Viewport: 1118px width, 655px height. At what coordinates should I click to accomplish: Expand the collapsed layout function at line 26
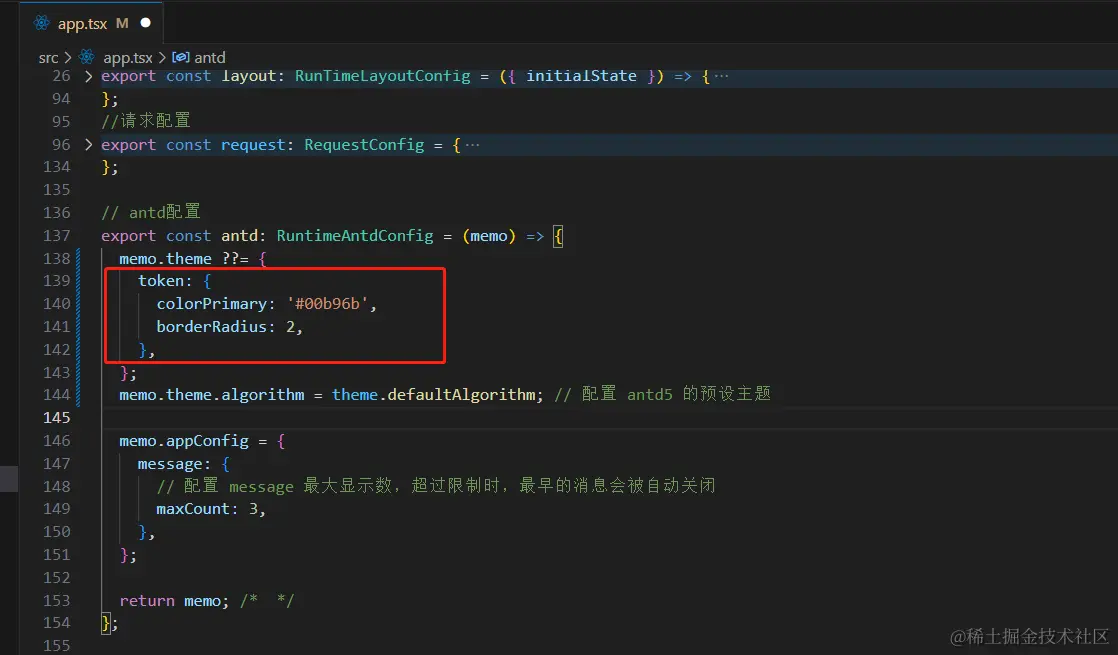pos(86,75)
